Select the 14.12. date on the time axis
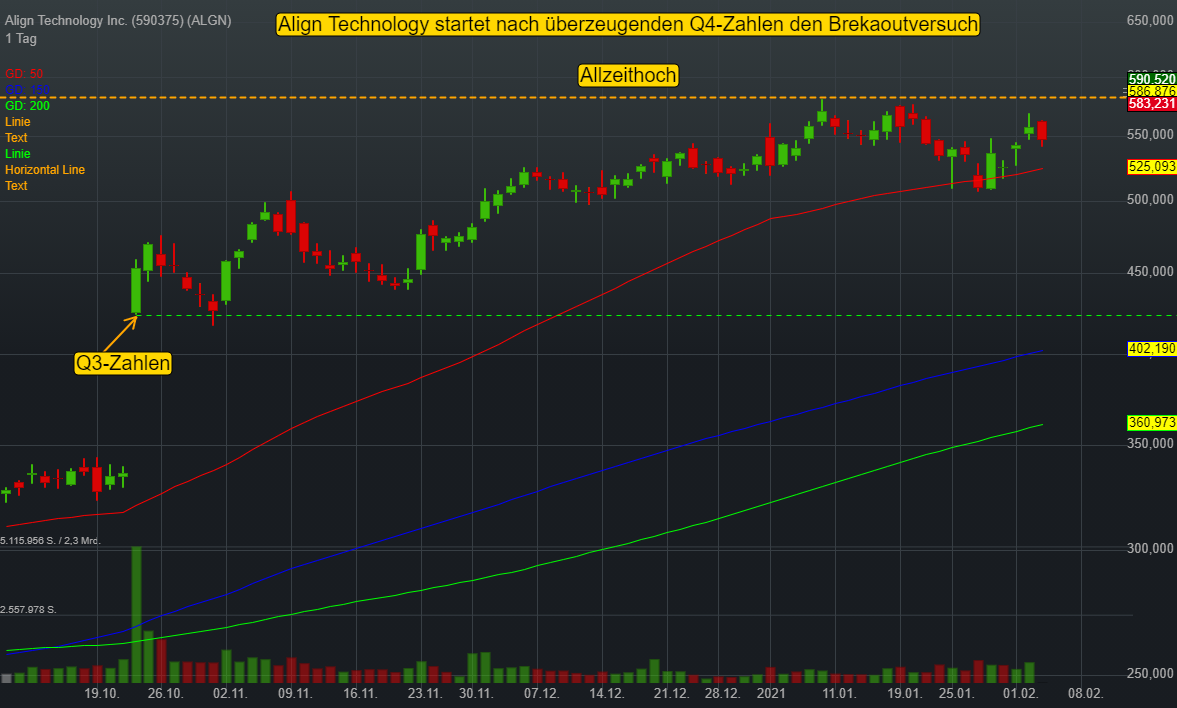The width and height of the screenshot is (1177, 708). tap(607, 693)
